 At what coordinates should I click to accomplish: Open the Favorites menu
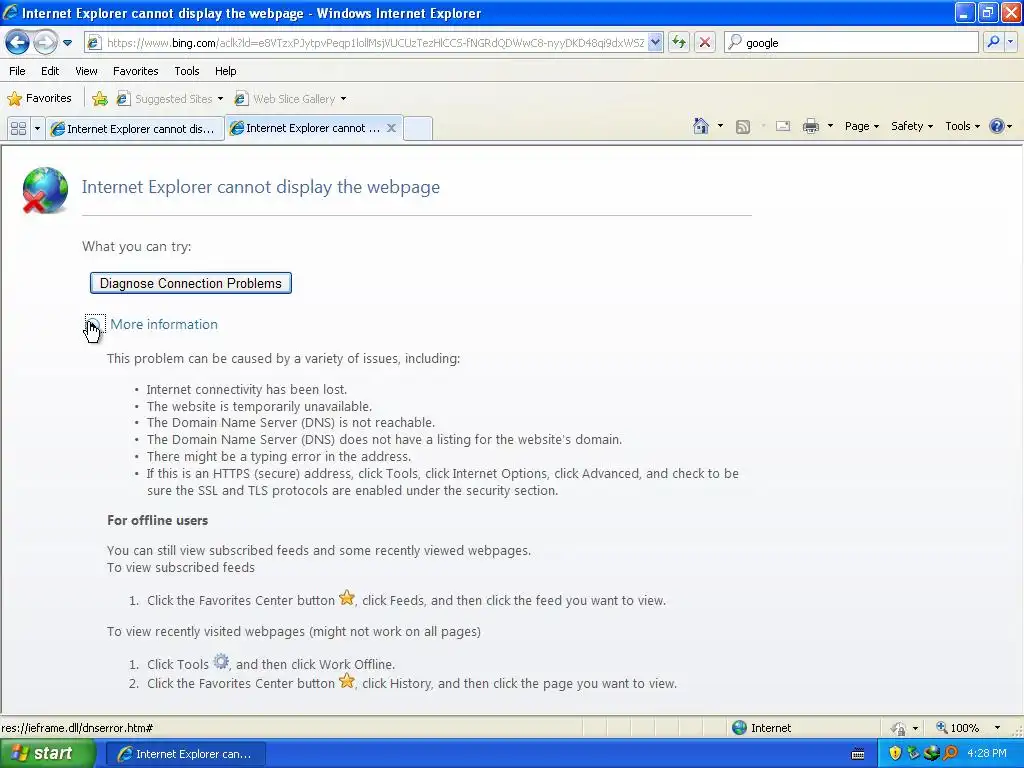pos(135,71)
